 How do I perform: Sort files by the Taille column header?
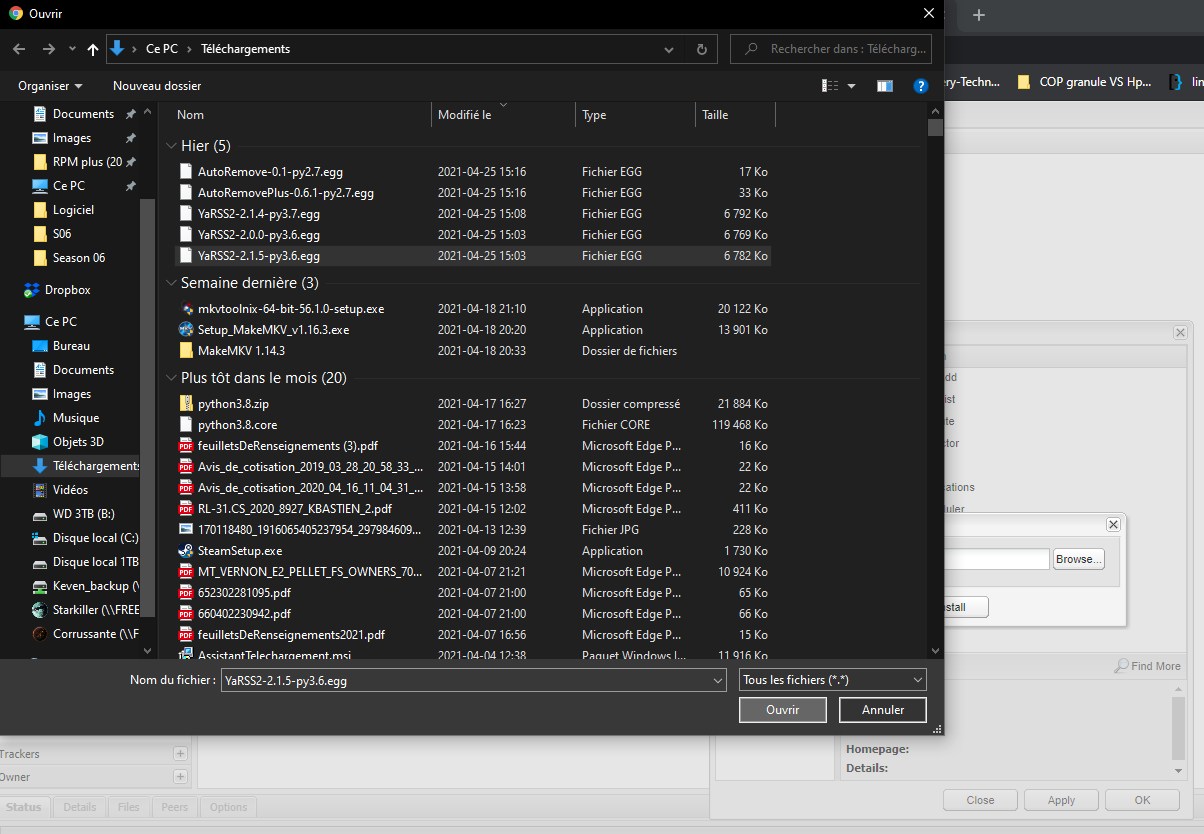coord(735,115)
